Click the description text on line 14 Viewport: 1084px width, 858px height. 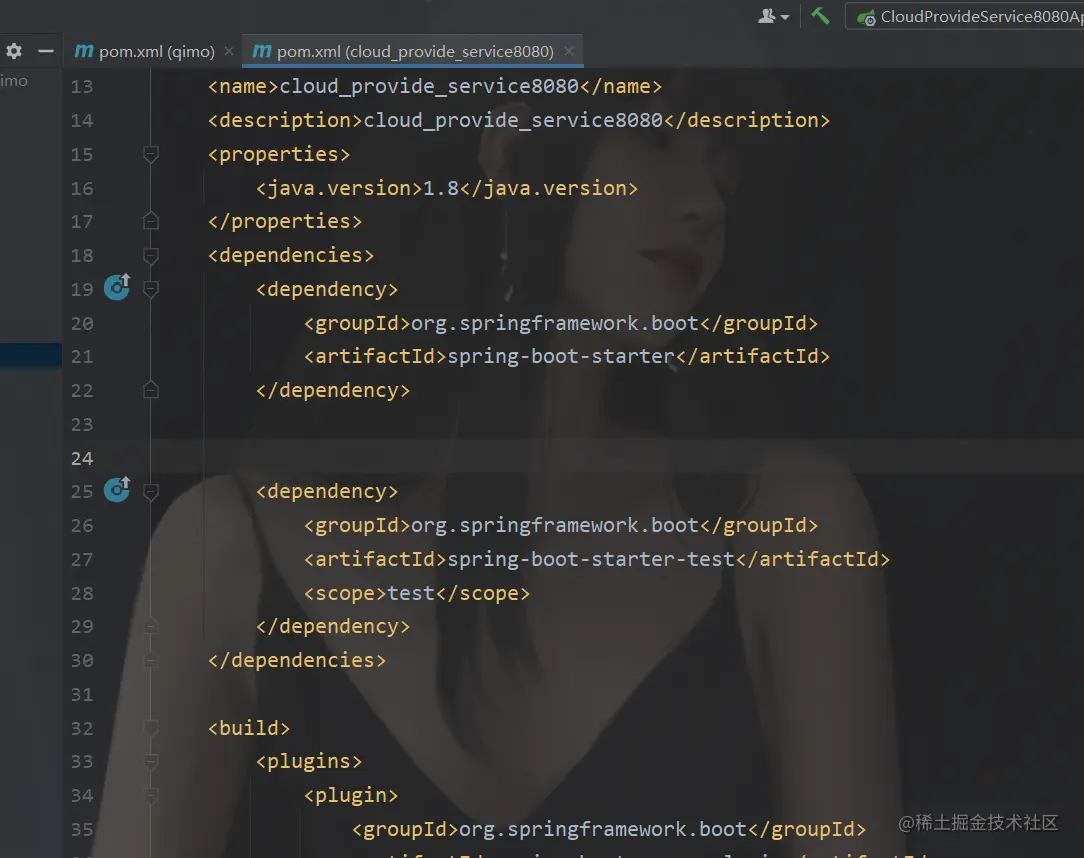(513, 120)
